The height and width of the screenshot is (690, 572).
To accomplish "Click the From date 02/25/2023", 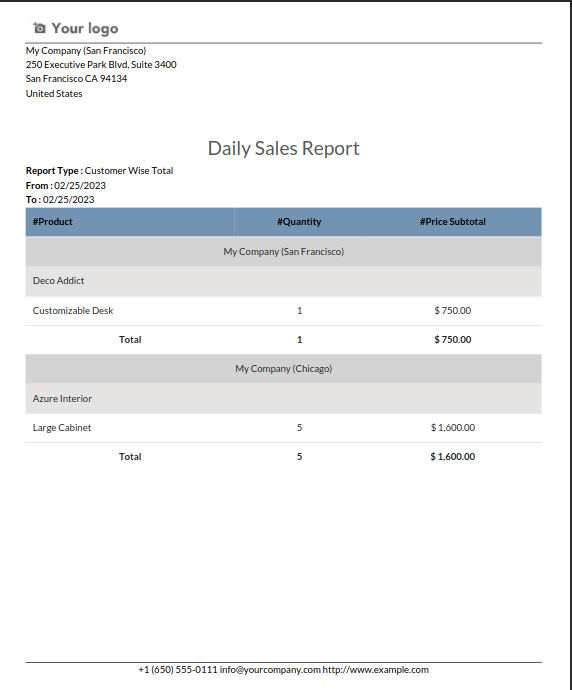I will 80,186.
